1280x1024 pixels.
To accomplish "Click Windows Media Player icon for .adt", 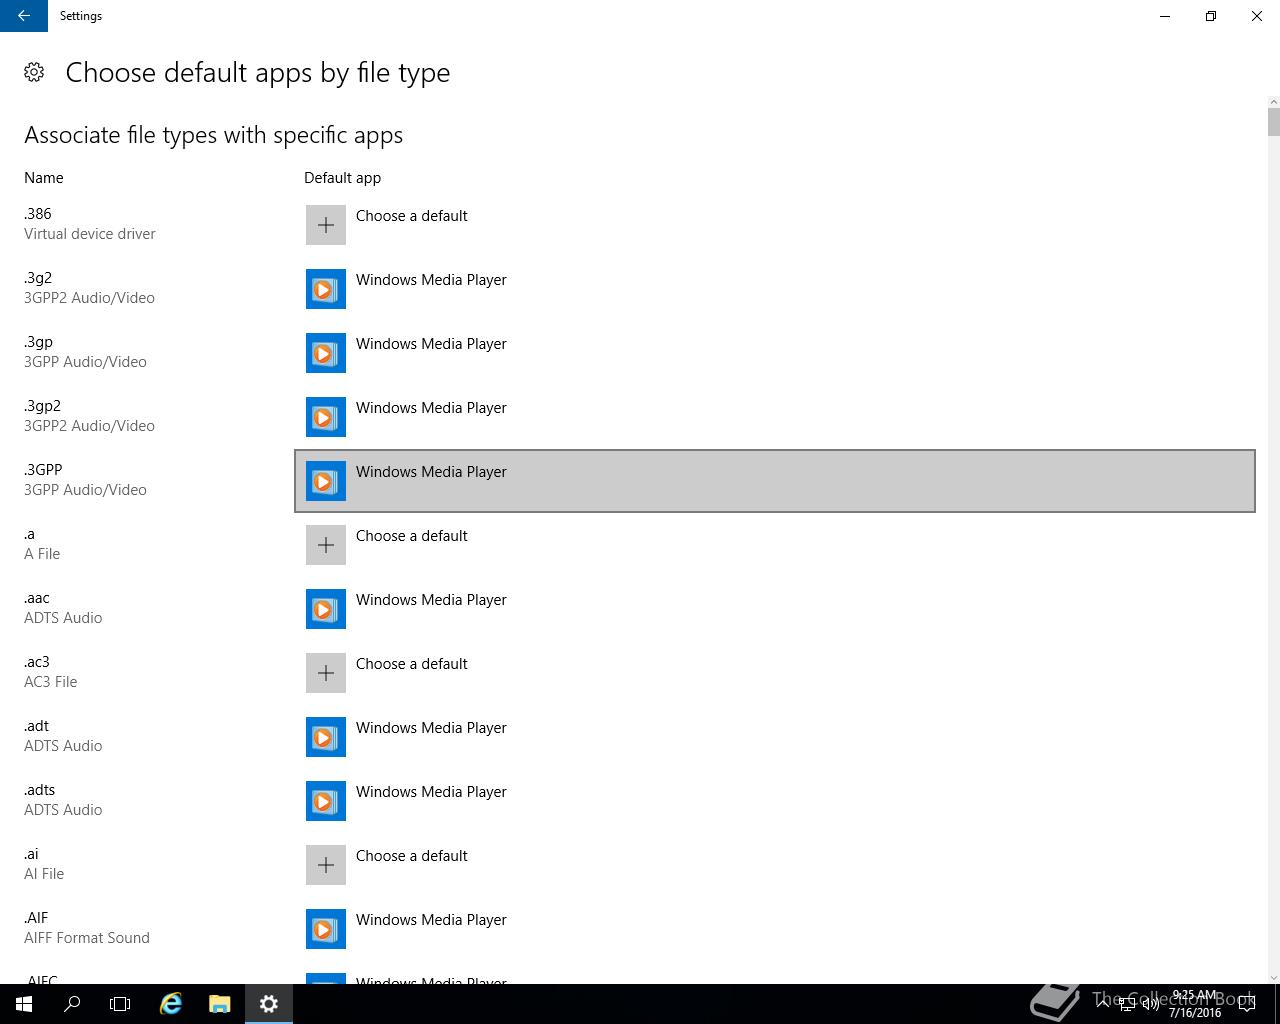I will pyautogui.click(x=326, y=737).
